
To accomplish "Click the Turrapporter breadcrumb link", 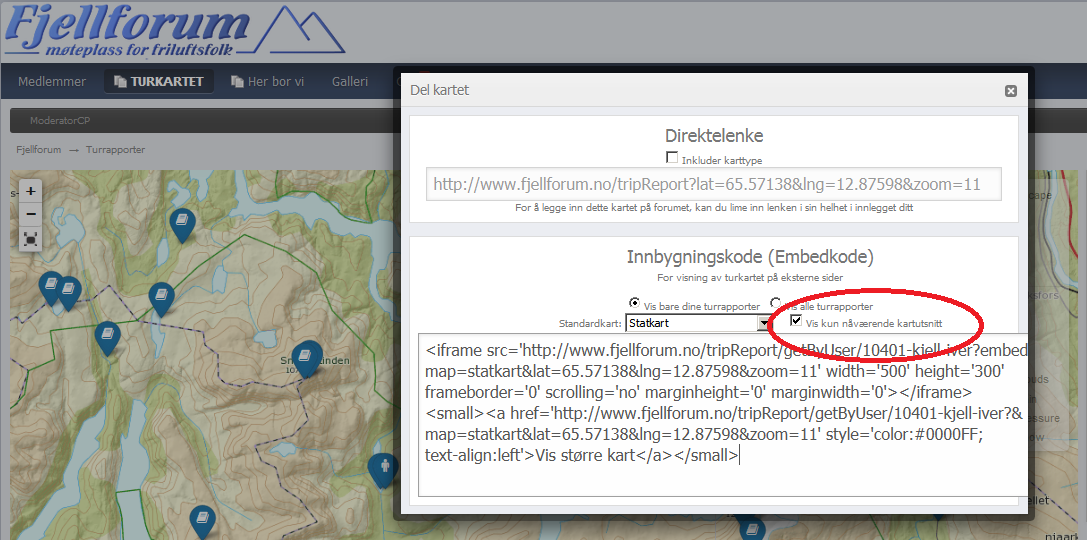I will [x=115, y=150].
